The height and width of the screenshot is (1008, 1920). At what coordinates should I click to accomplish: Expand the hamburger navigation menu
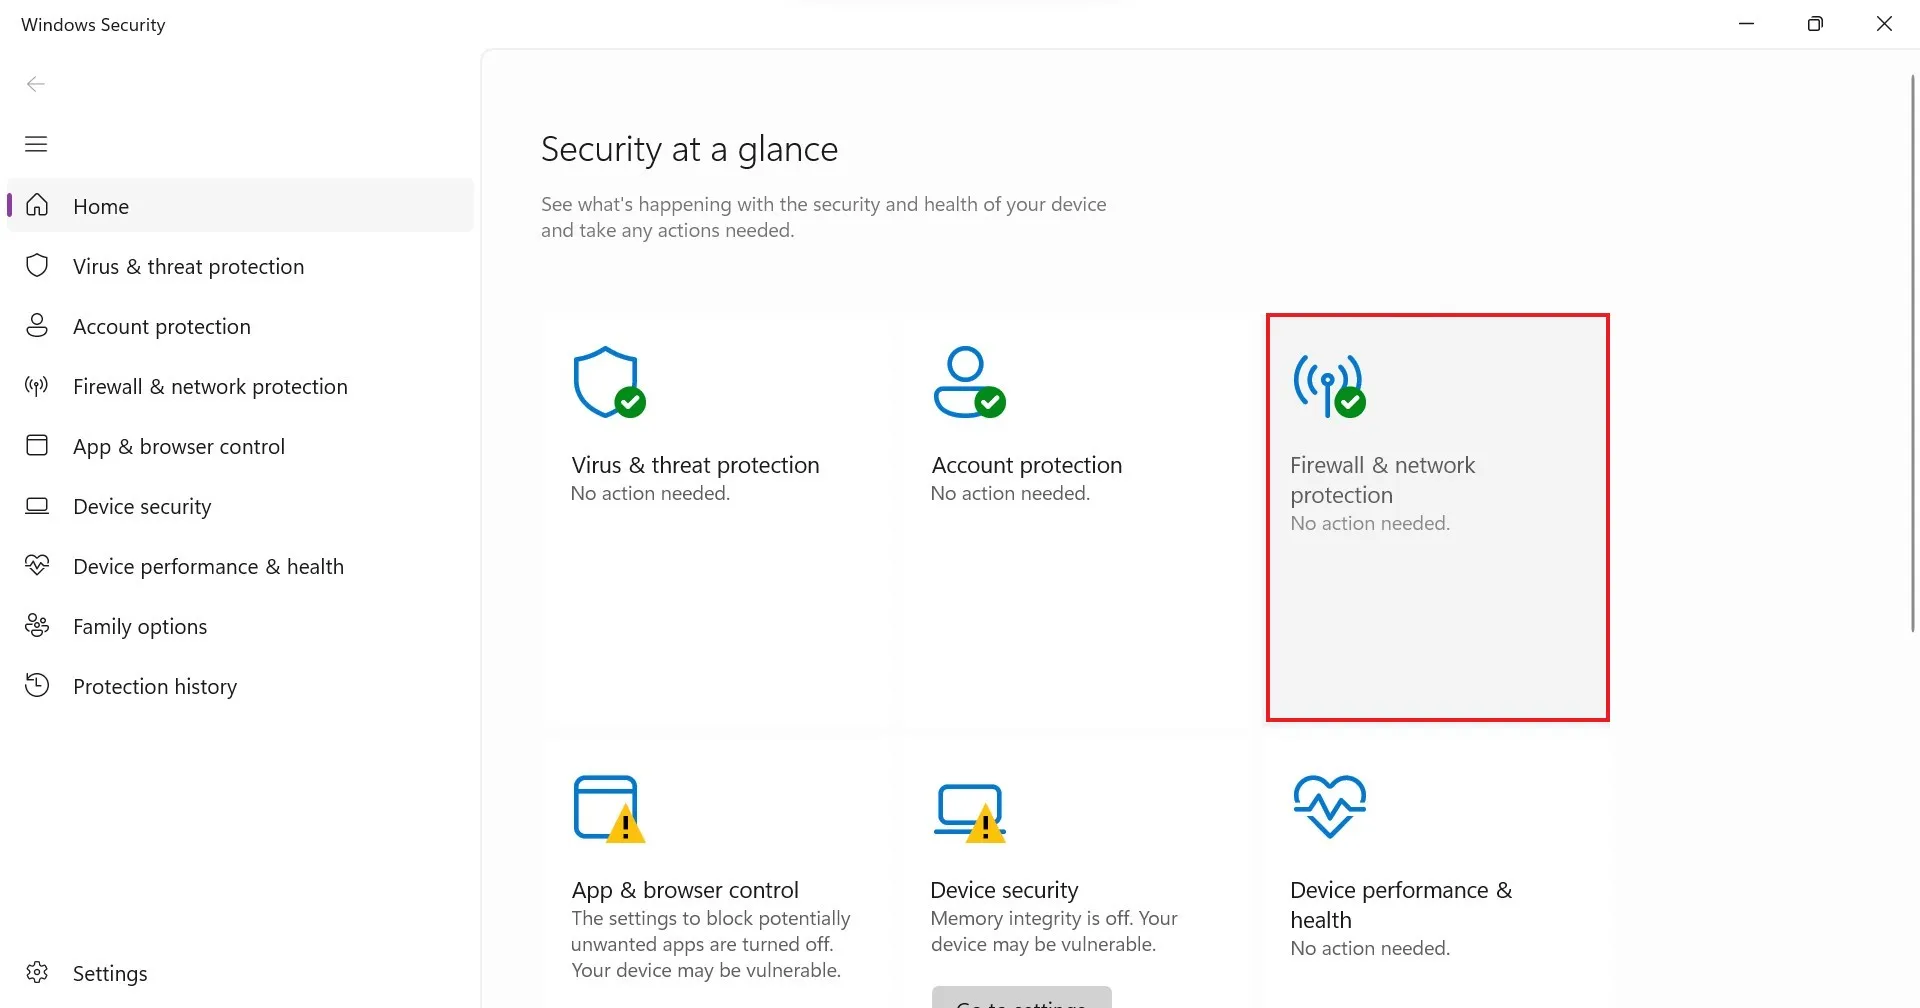coord(36,144)
